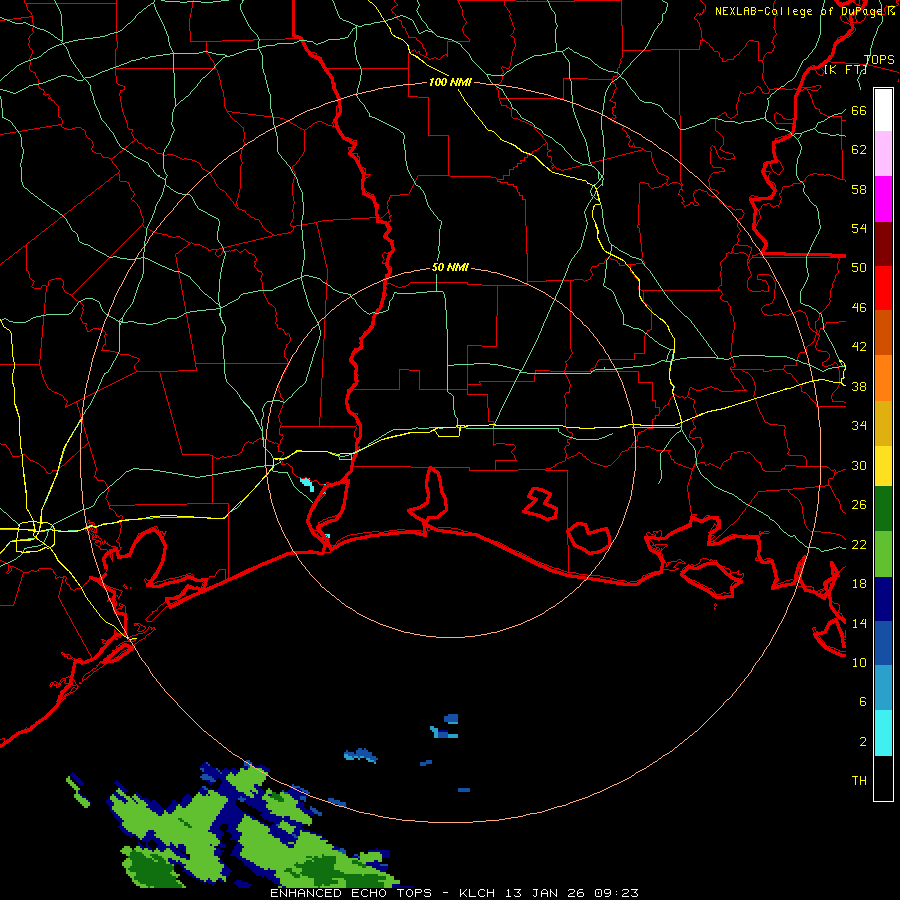Click the legend value '18'

coord(859,583)
